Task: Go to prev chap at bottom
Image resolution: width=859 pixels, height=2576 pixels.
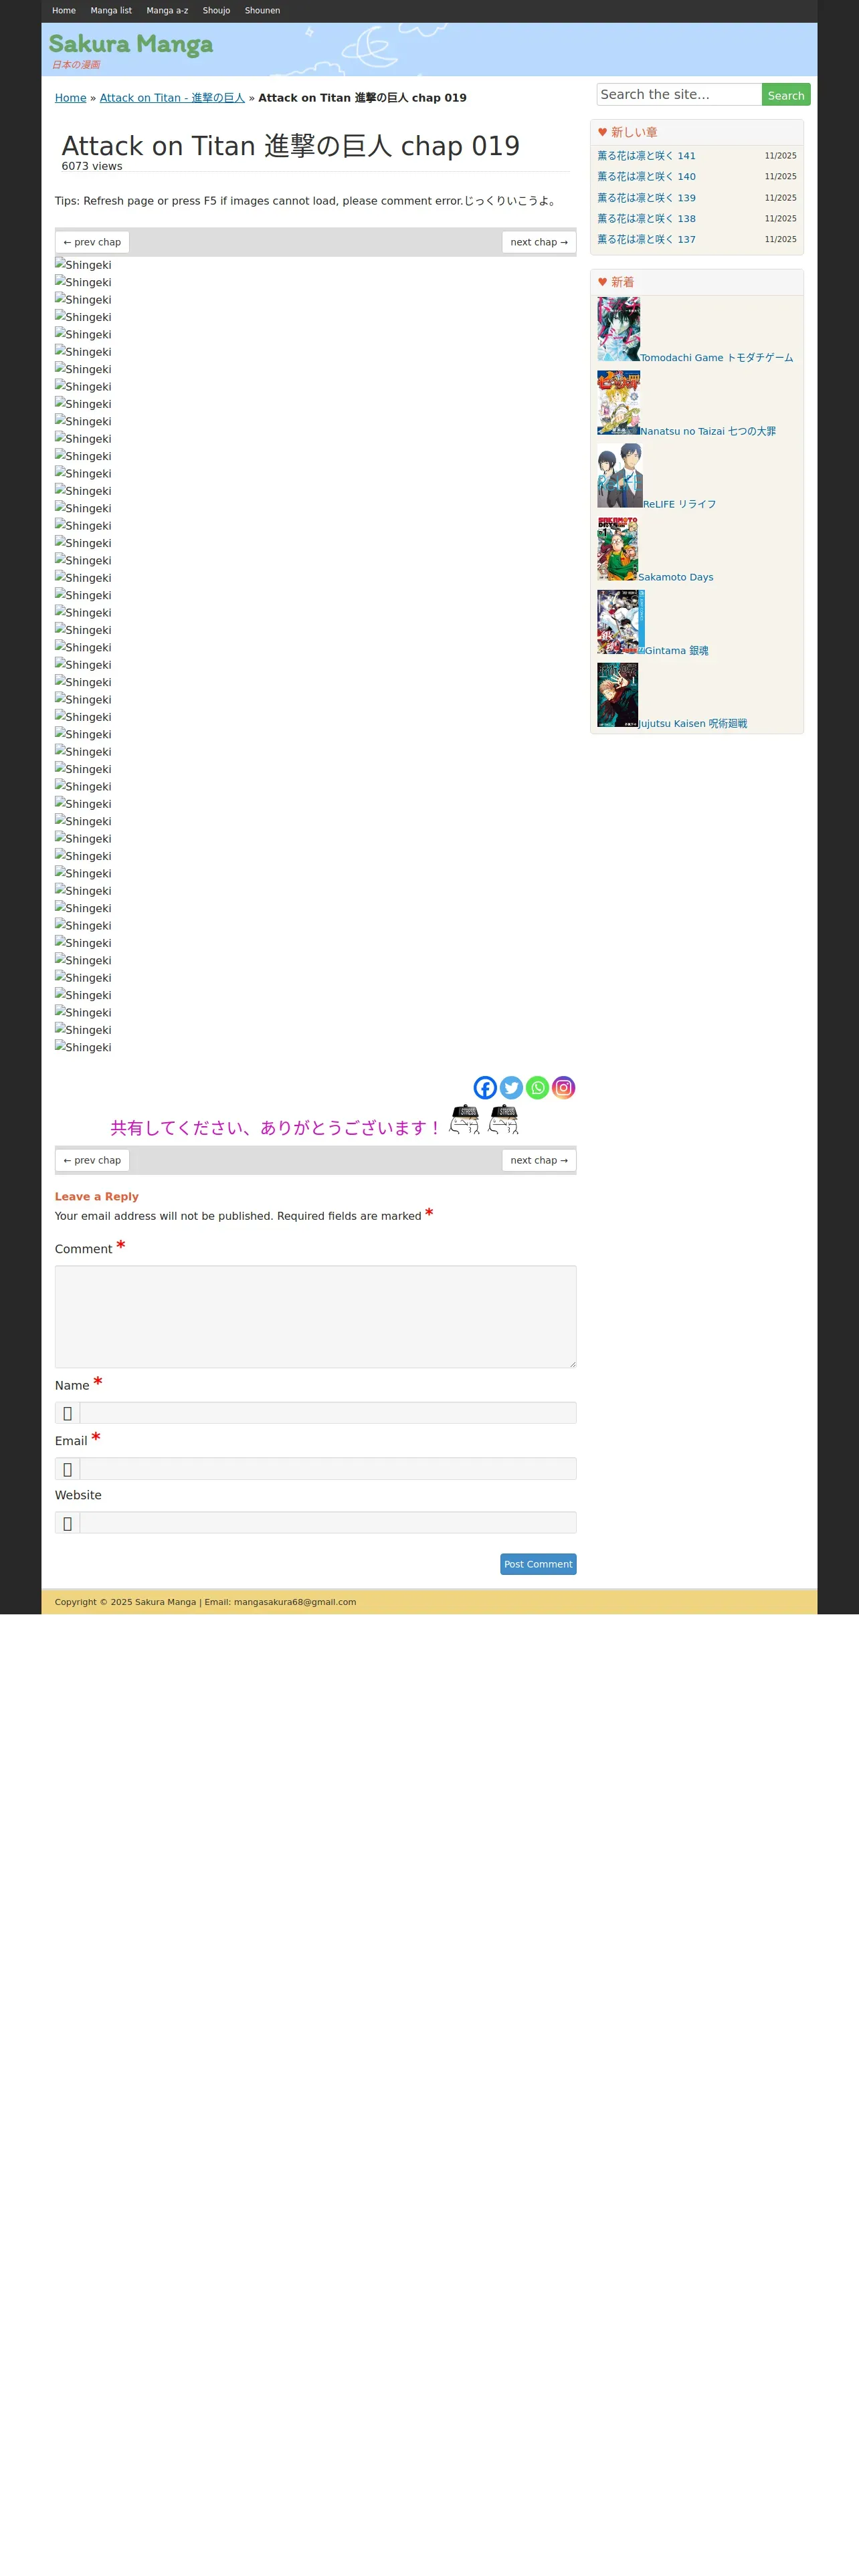Action: [x=92, y=1160]
